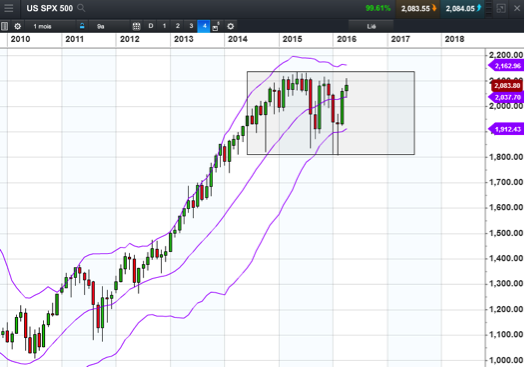Click the 2,200.00 price axis label

point(506,55)
